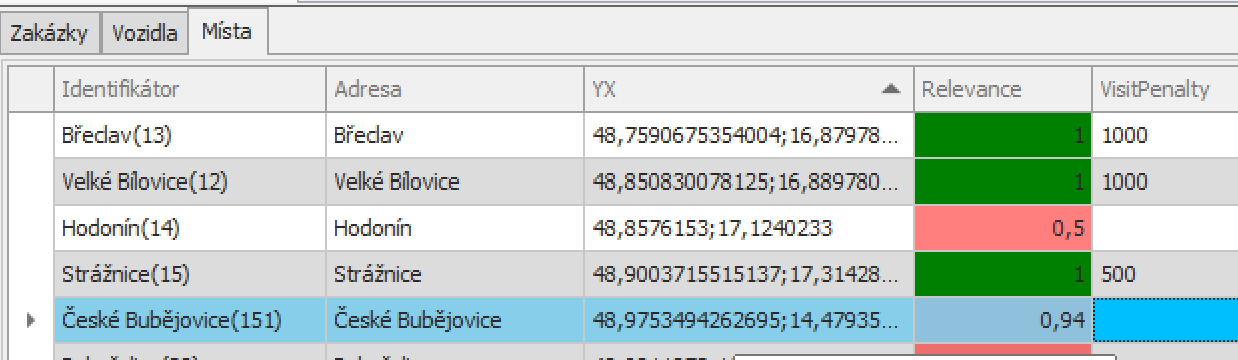
Task: Click the Hodonín YX coordinates cell
Action: point(749,228)
